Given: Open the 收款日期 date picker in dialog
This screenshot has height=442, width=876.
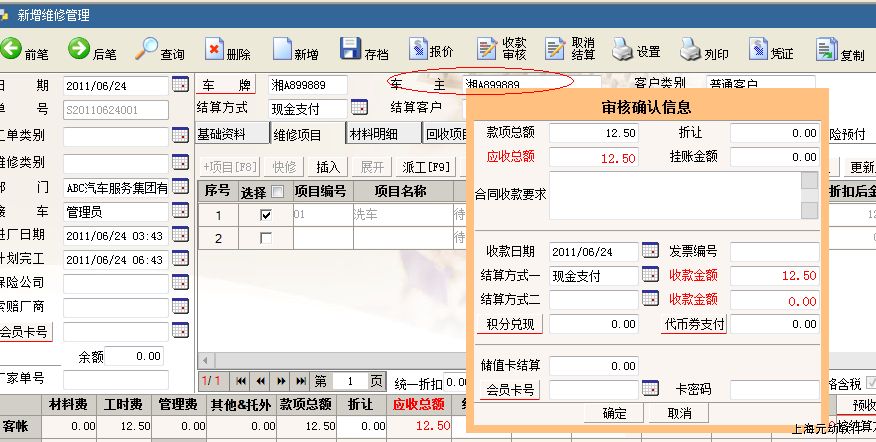Looking at the screenshot, I should (x=650, y=251).
